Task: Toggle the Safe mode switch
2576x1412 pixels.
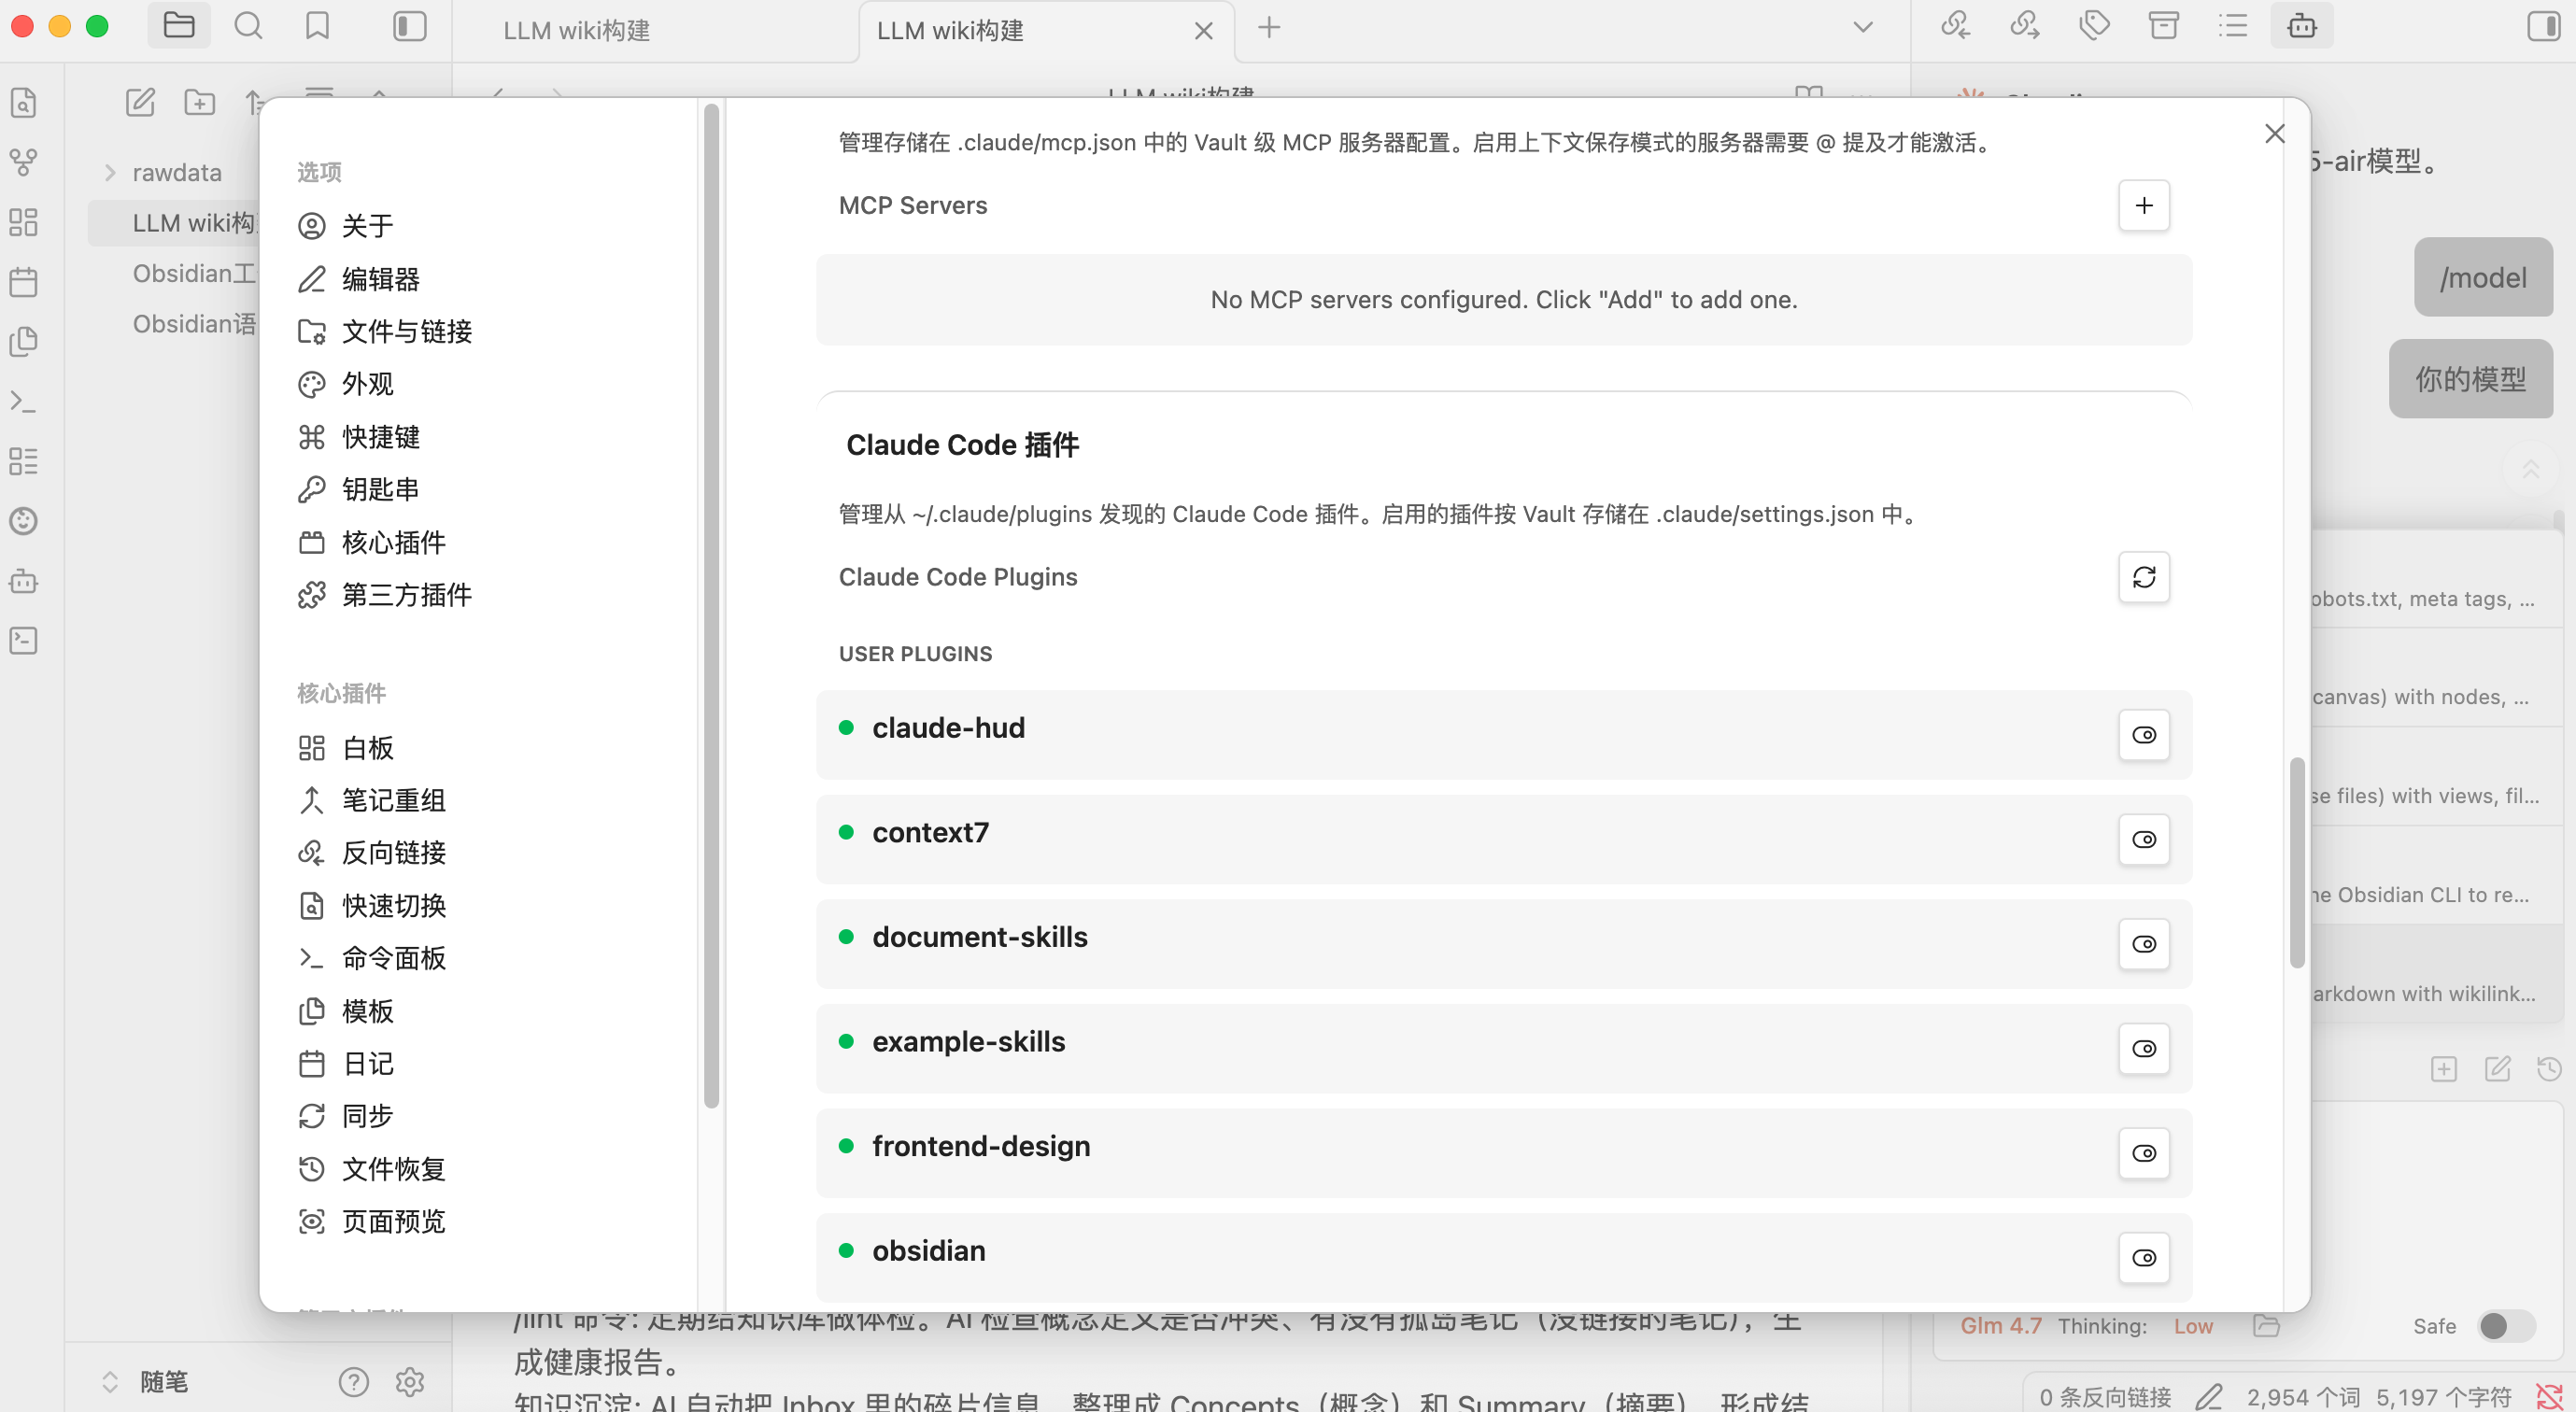Action: (x=2507, y=1326)
